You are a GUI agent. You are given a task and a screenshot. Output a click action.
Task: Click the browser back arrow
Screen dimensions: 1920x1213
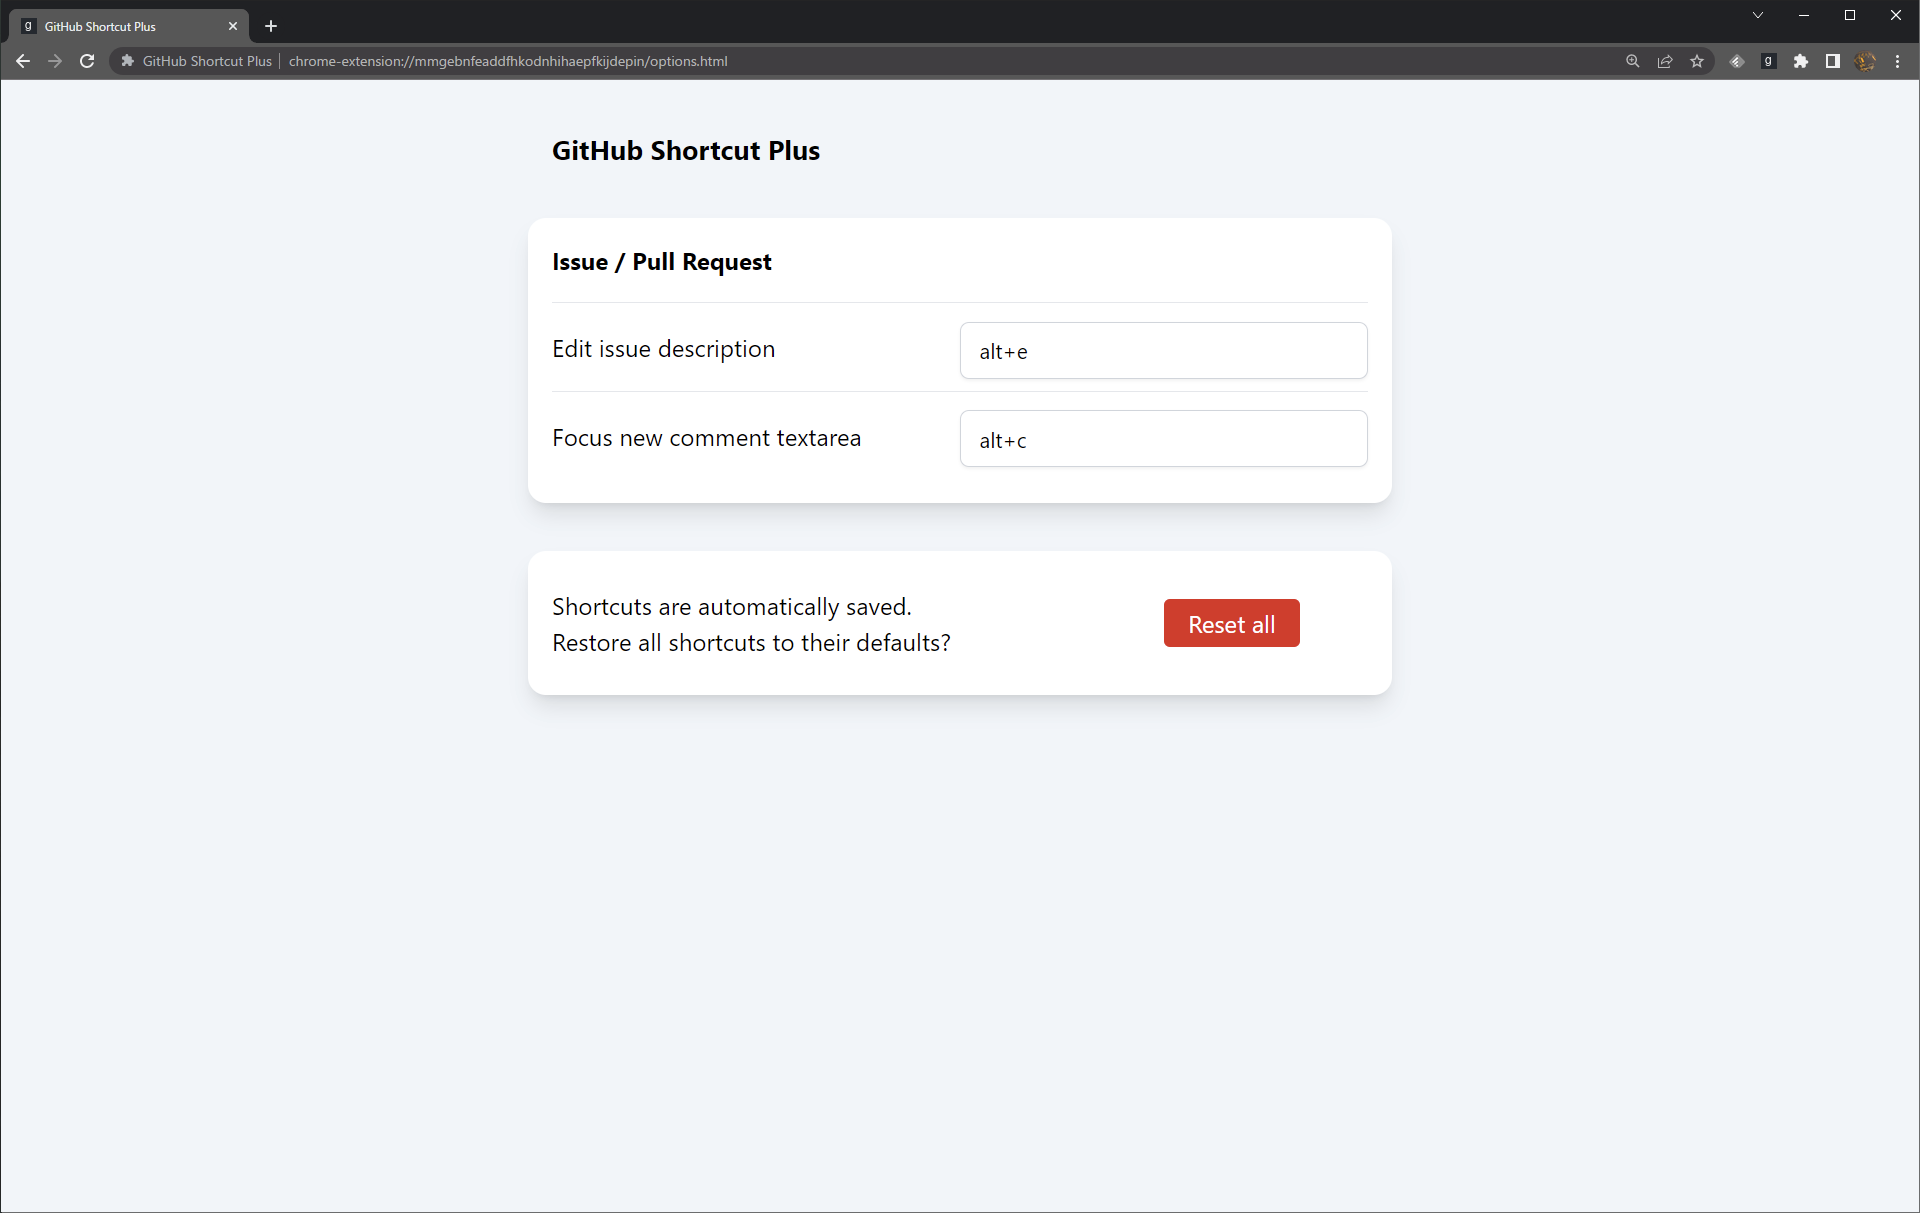(x=23, y=61)
